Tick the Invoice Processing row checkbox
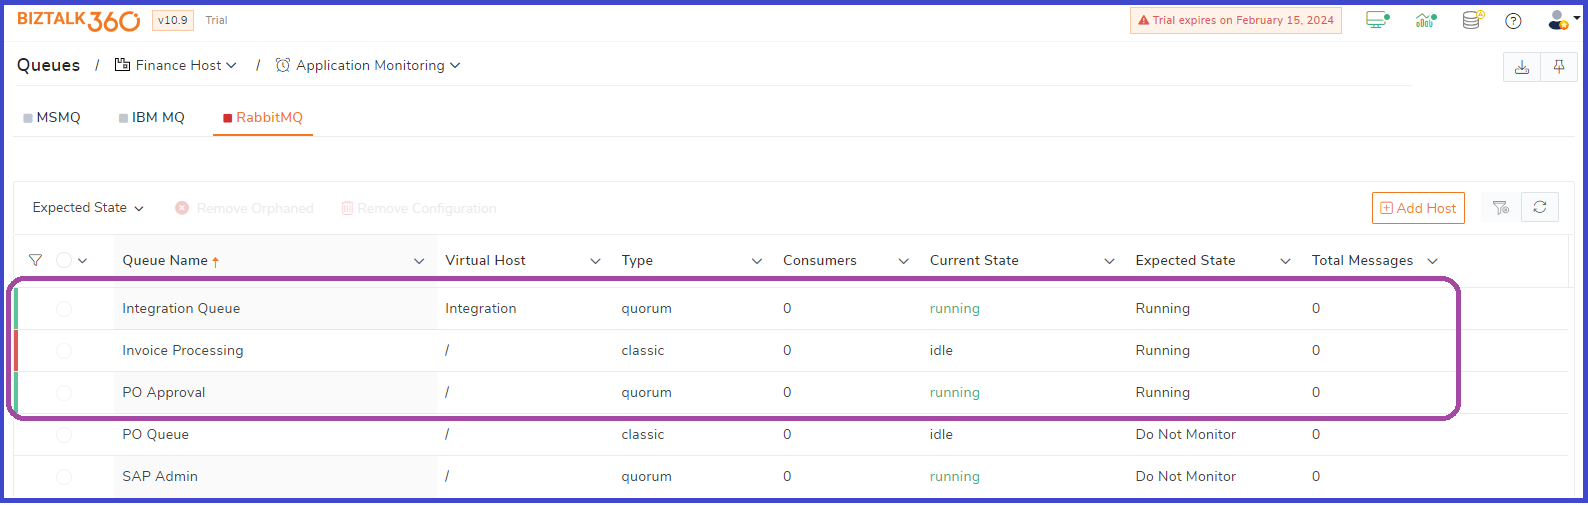Screen dimensions: 1588x505 point(64,351)
